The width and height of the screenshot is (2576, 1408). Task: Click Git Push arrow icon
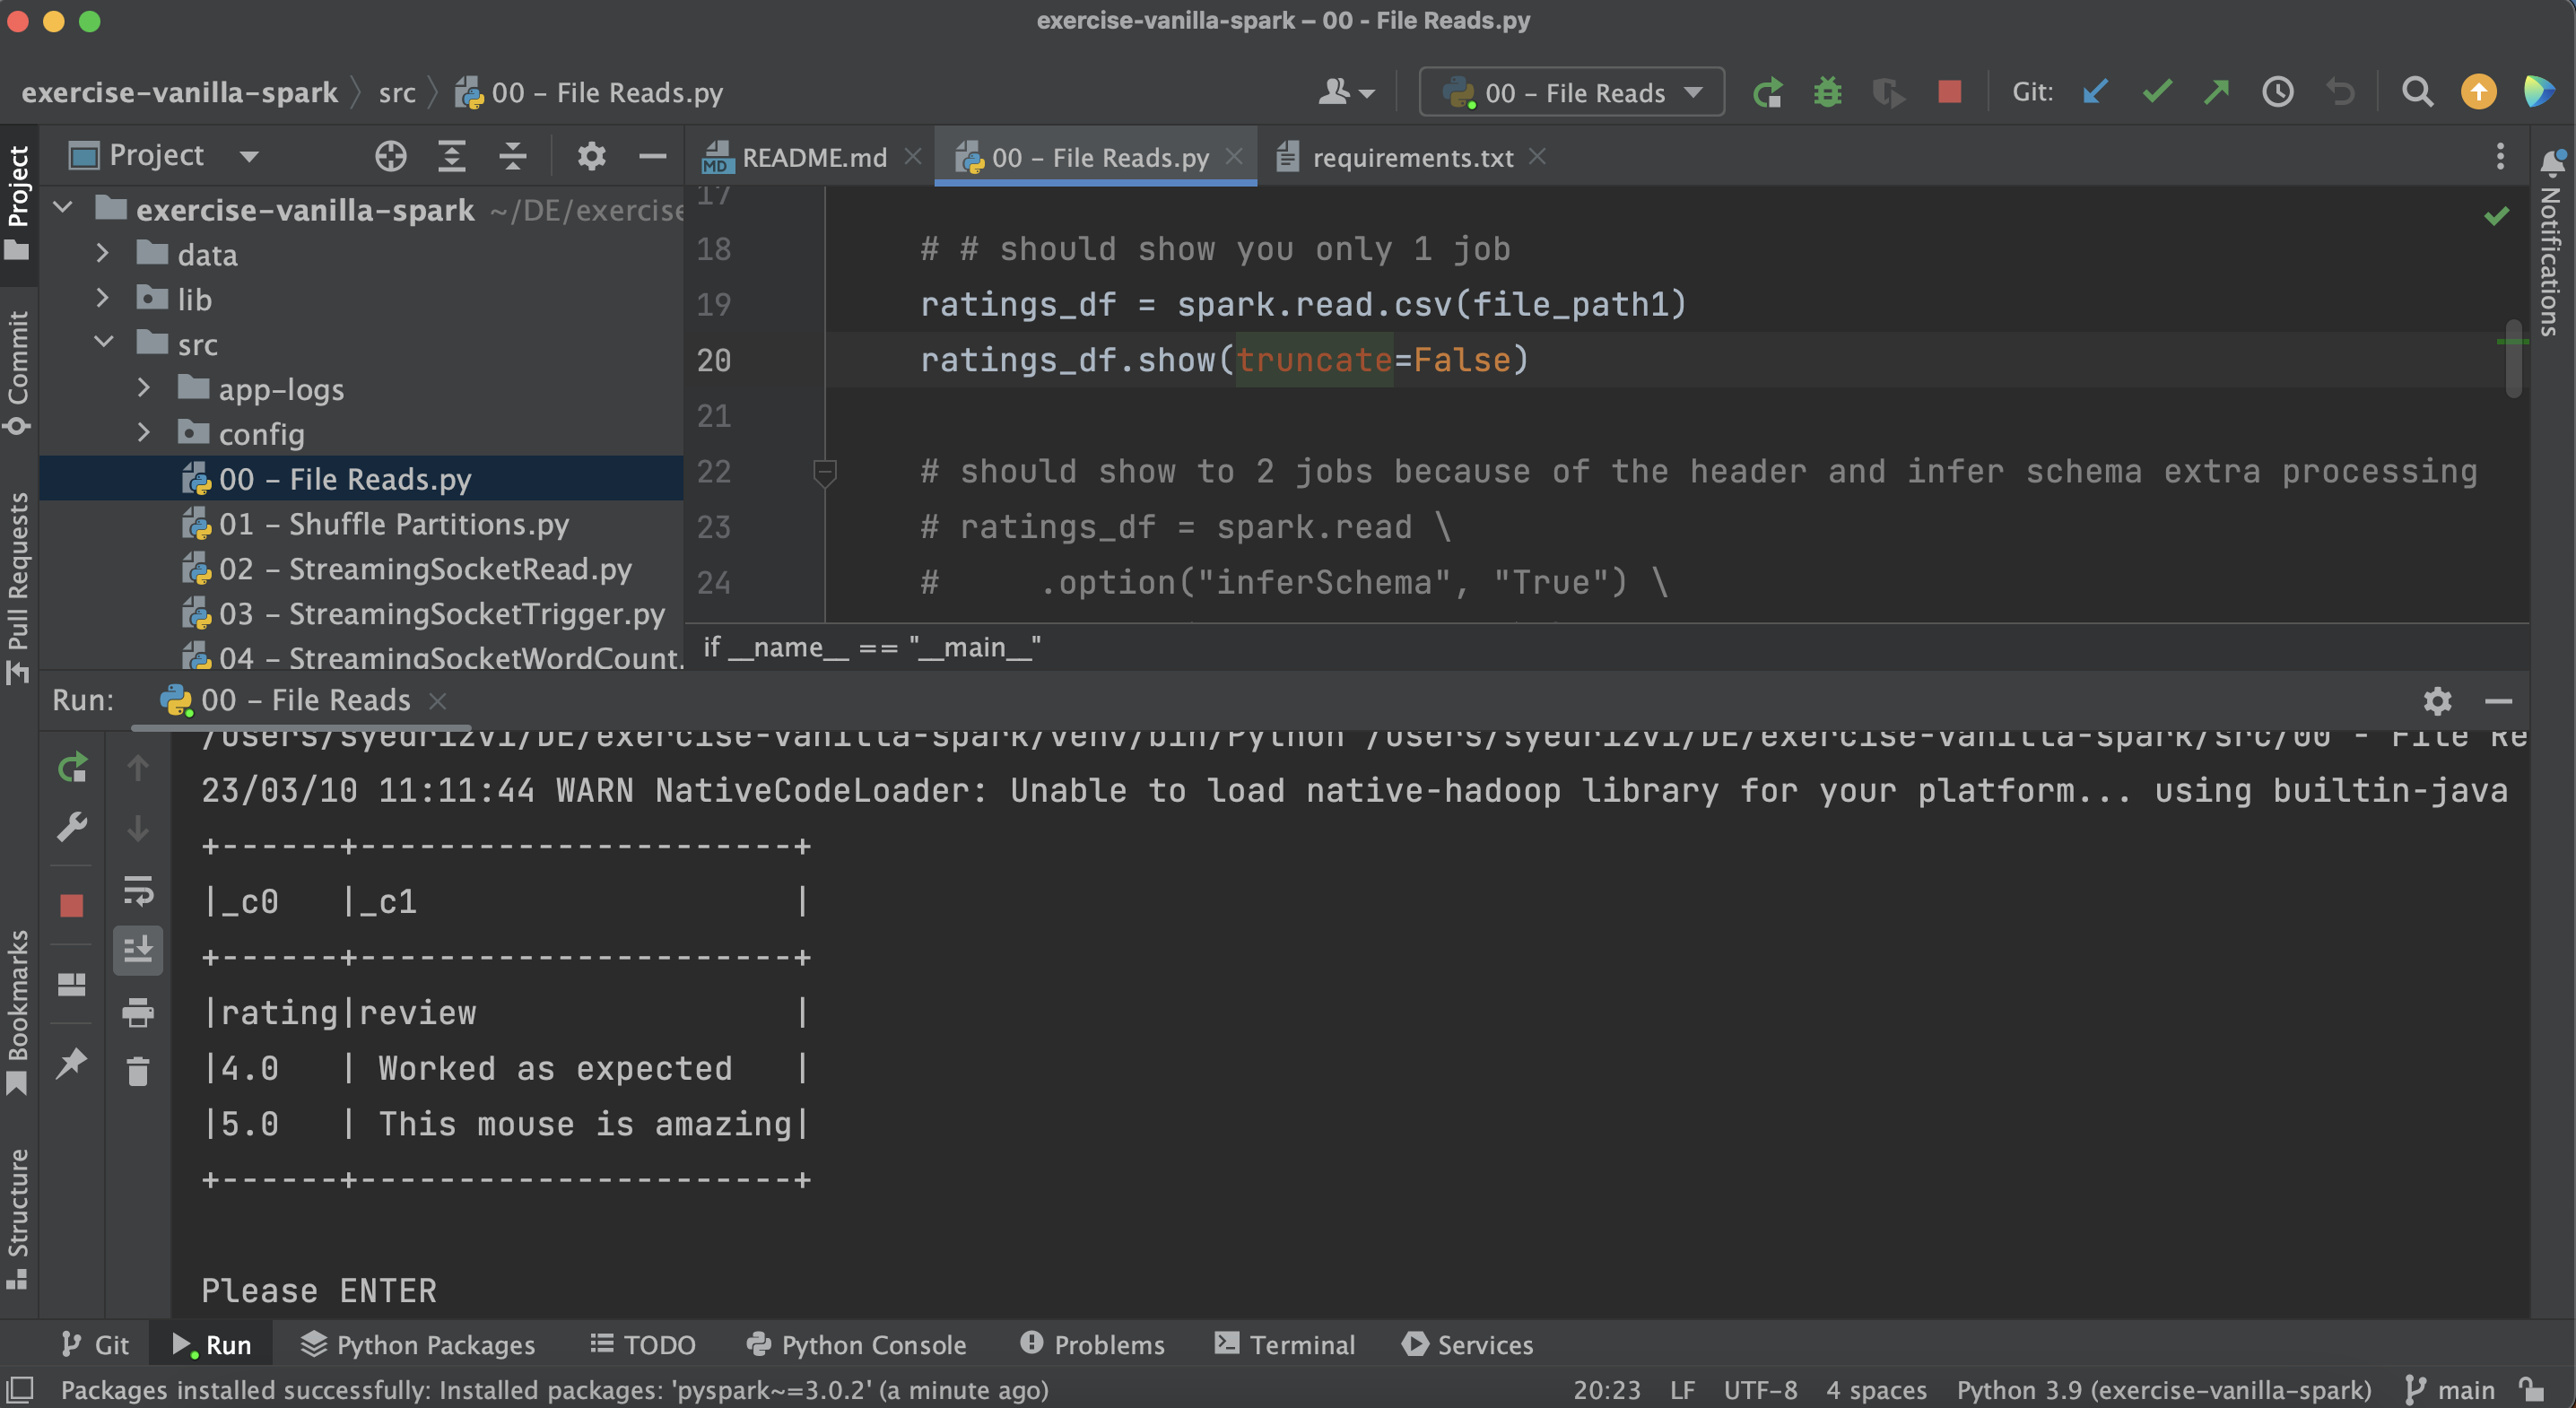(2216, 93)
